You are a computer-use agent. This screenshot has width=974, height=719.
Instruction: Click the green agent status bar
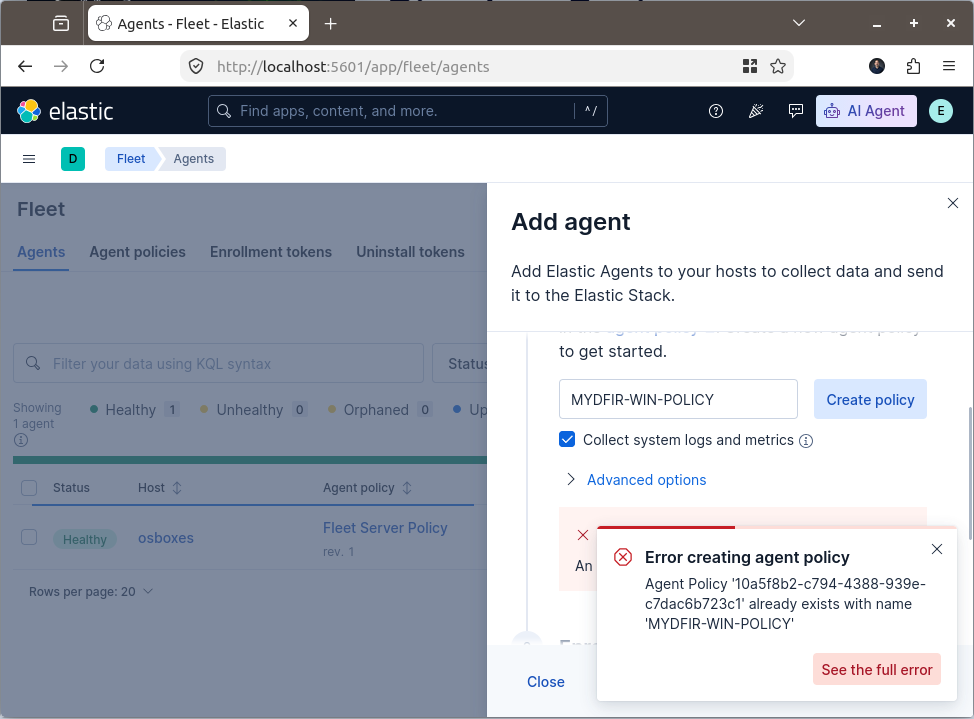coord(250,460)
